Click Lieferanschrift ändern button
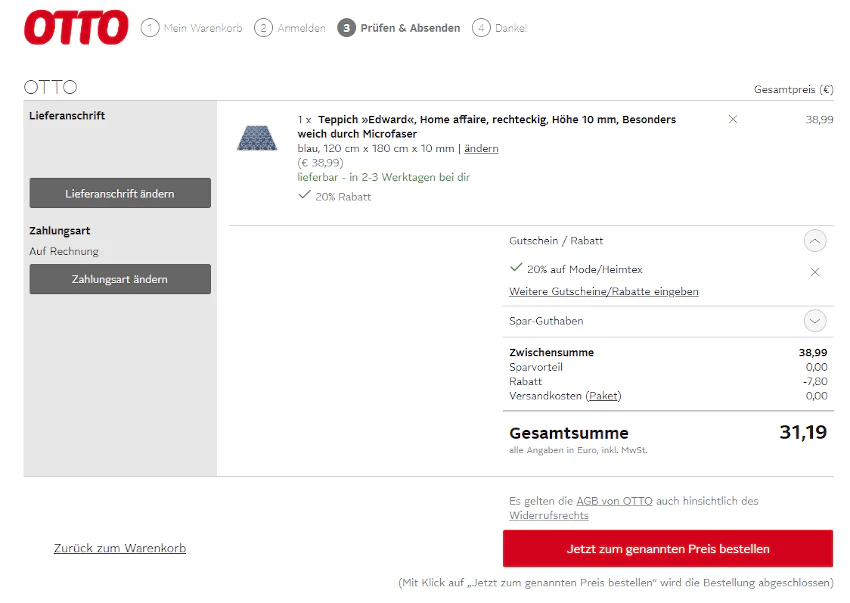850x603 pixels. 120,193
